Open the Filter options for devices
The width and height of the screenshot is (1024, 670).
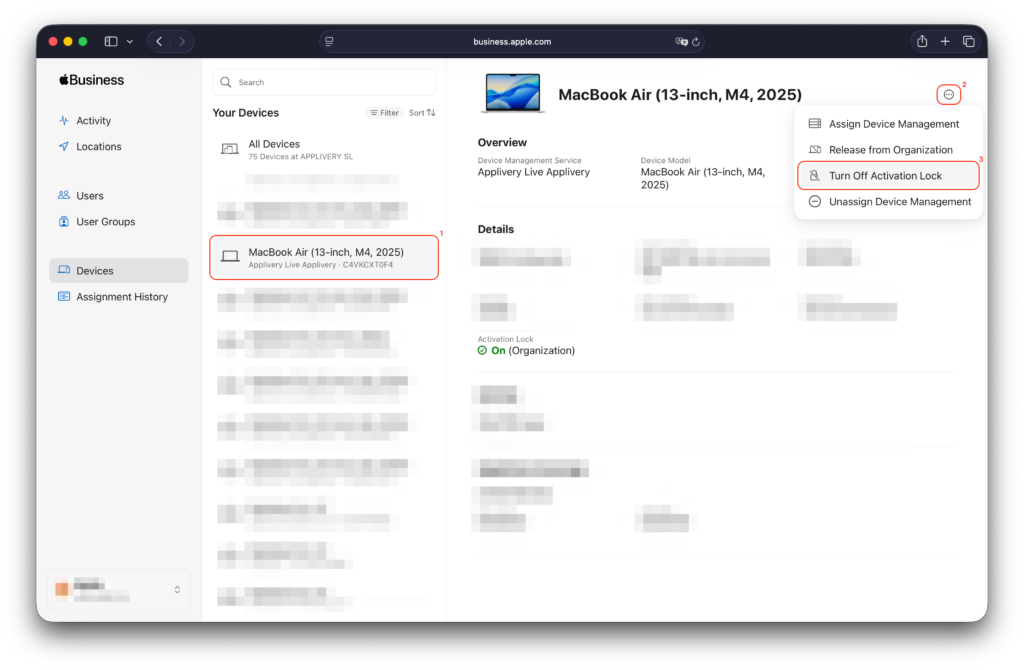click(x=384, y=113)
